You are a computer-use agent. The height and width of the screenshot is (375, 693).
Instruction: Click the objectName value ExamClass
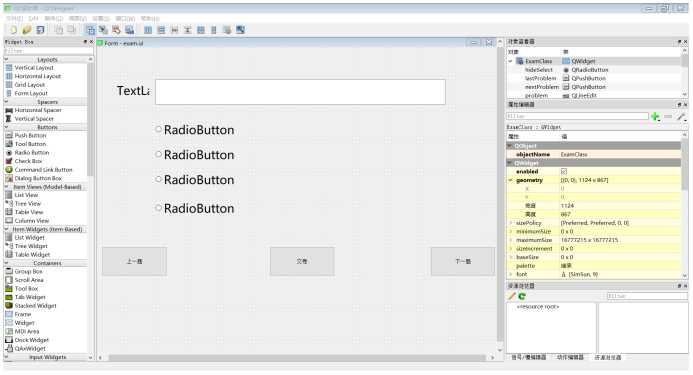pyautogui.click(x=574, y=154)
